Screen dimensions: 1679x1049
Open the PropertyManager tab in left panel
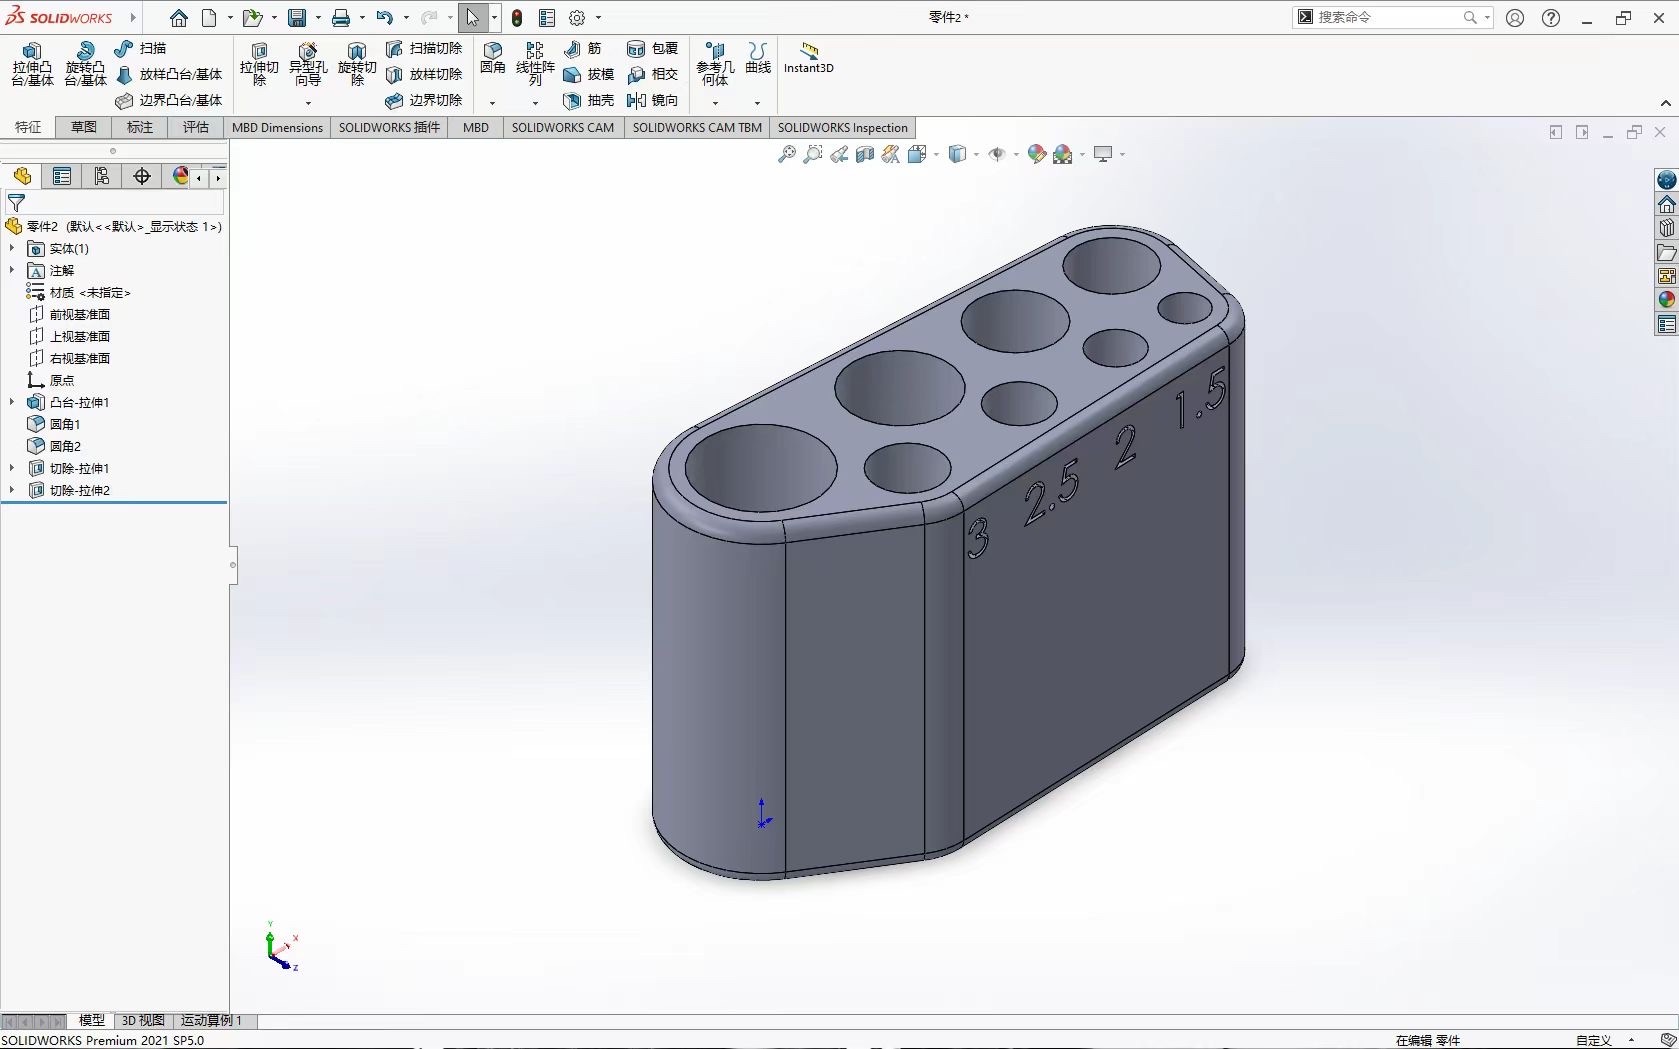pyautogui.click(x=62, y=177)
